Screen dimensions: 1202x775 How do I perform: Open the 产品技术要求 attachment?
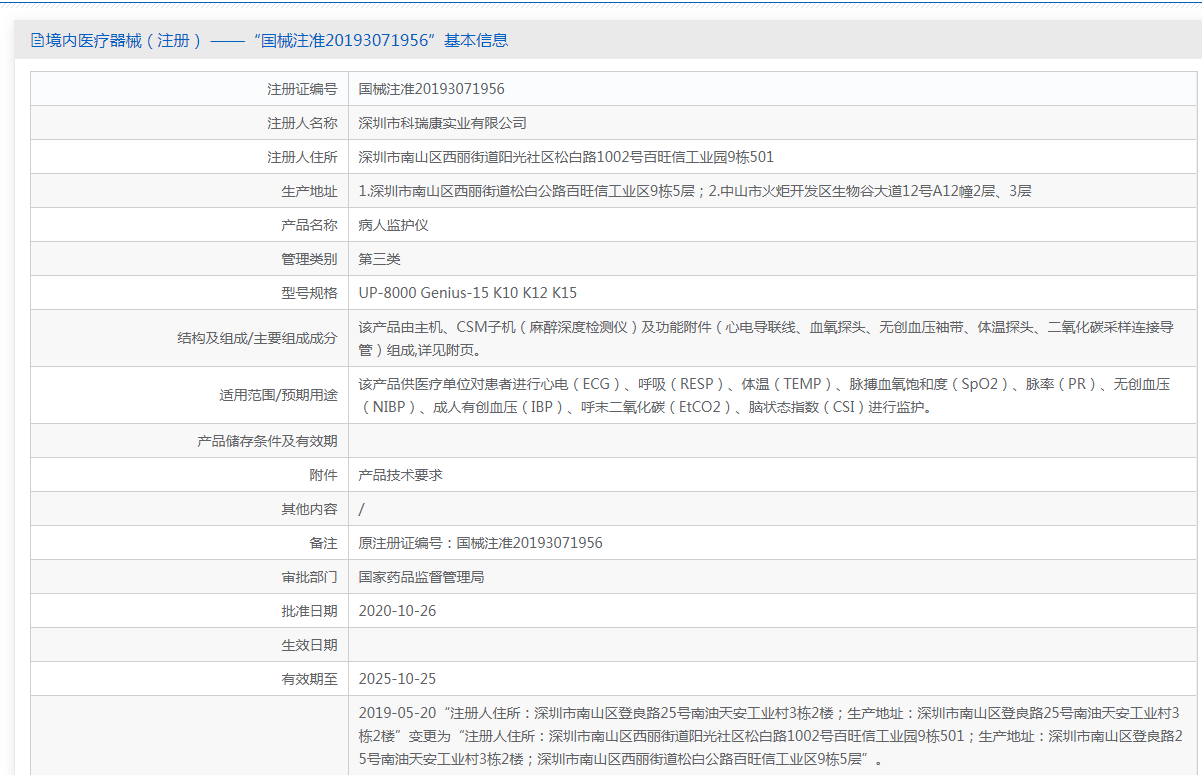pyautogui.click(x=400, y=476)
